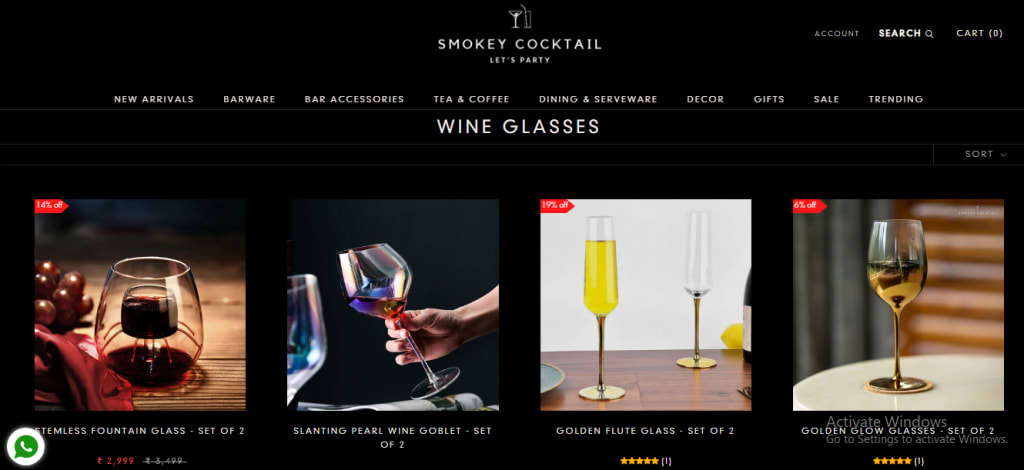Click Golden Flute Glass star rating
Image resolution: width=1024 pixels, height=470 pixels.
coord(645,461)
